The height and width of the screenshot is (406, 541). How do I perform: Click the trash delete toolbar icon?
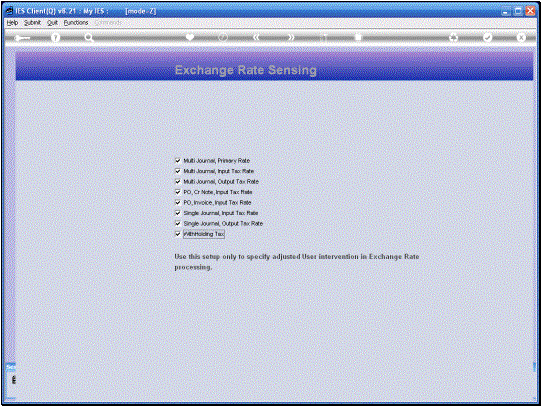click(358, 37)
